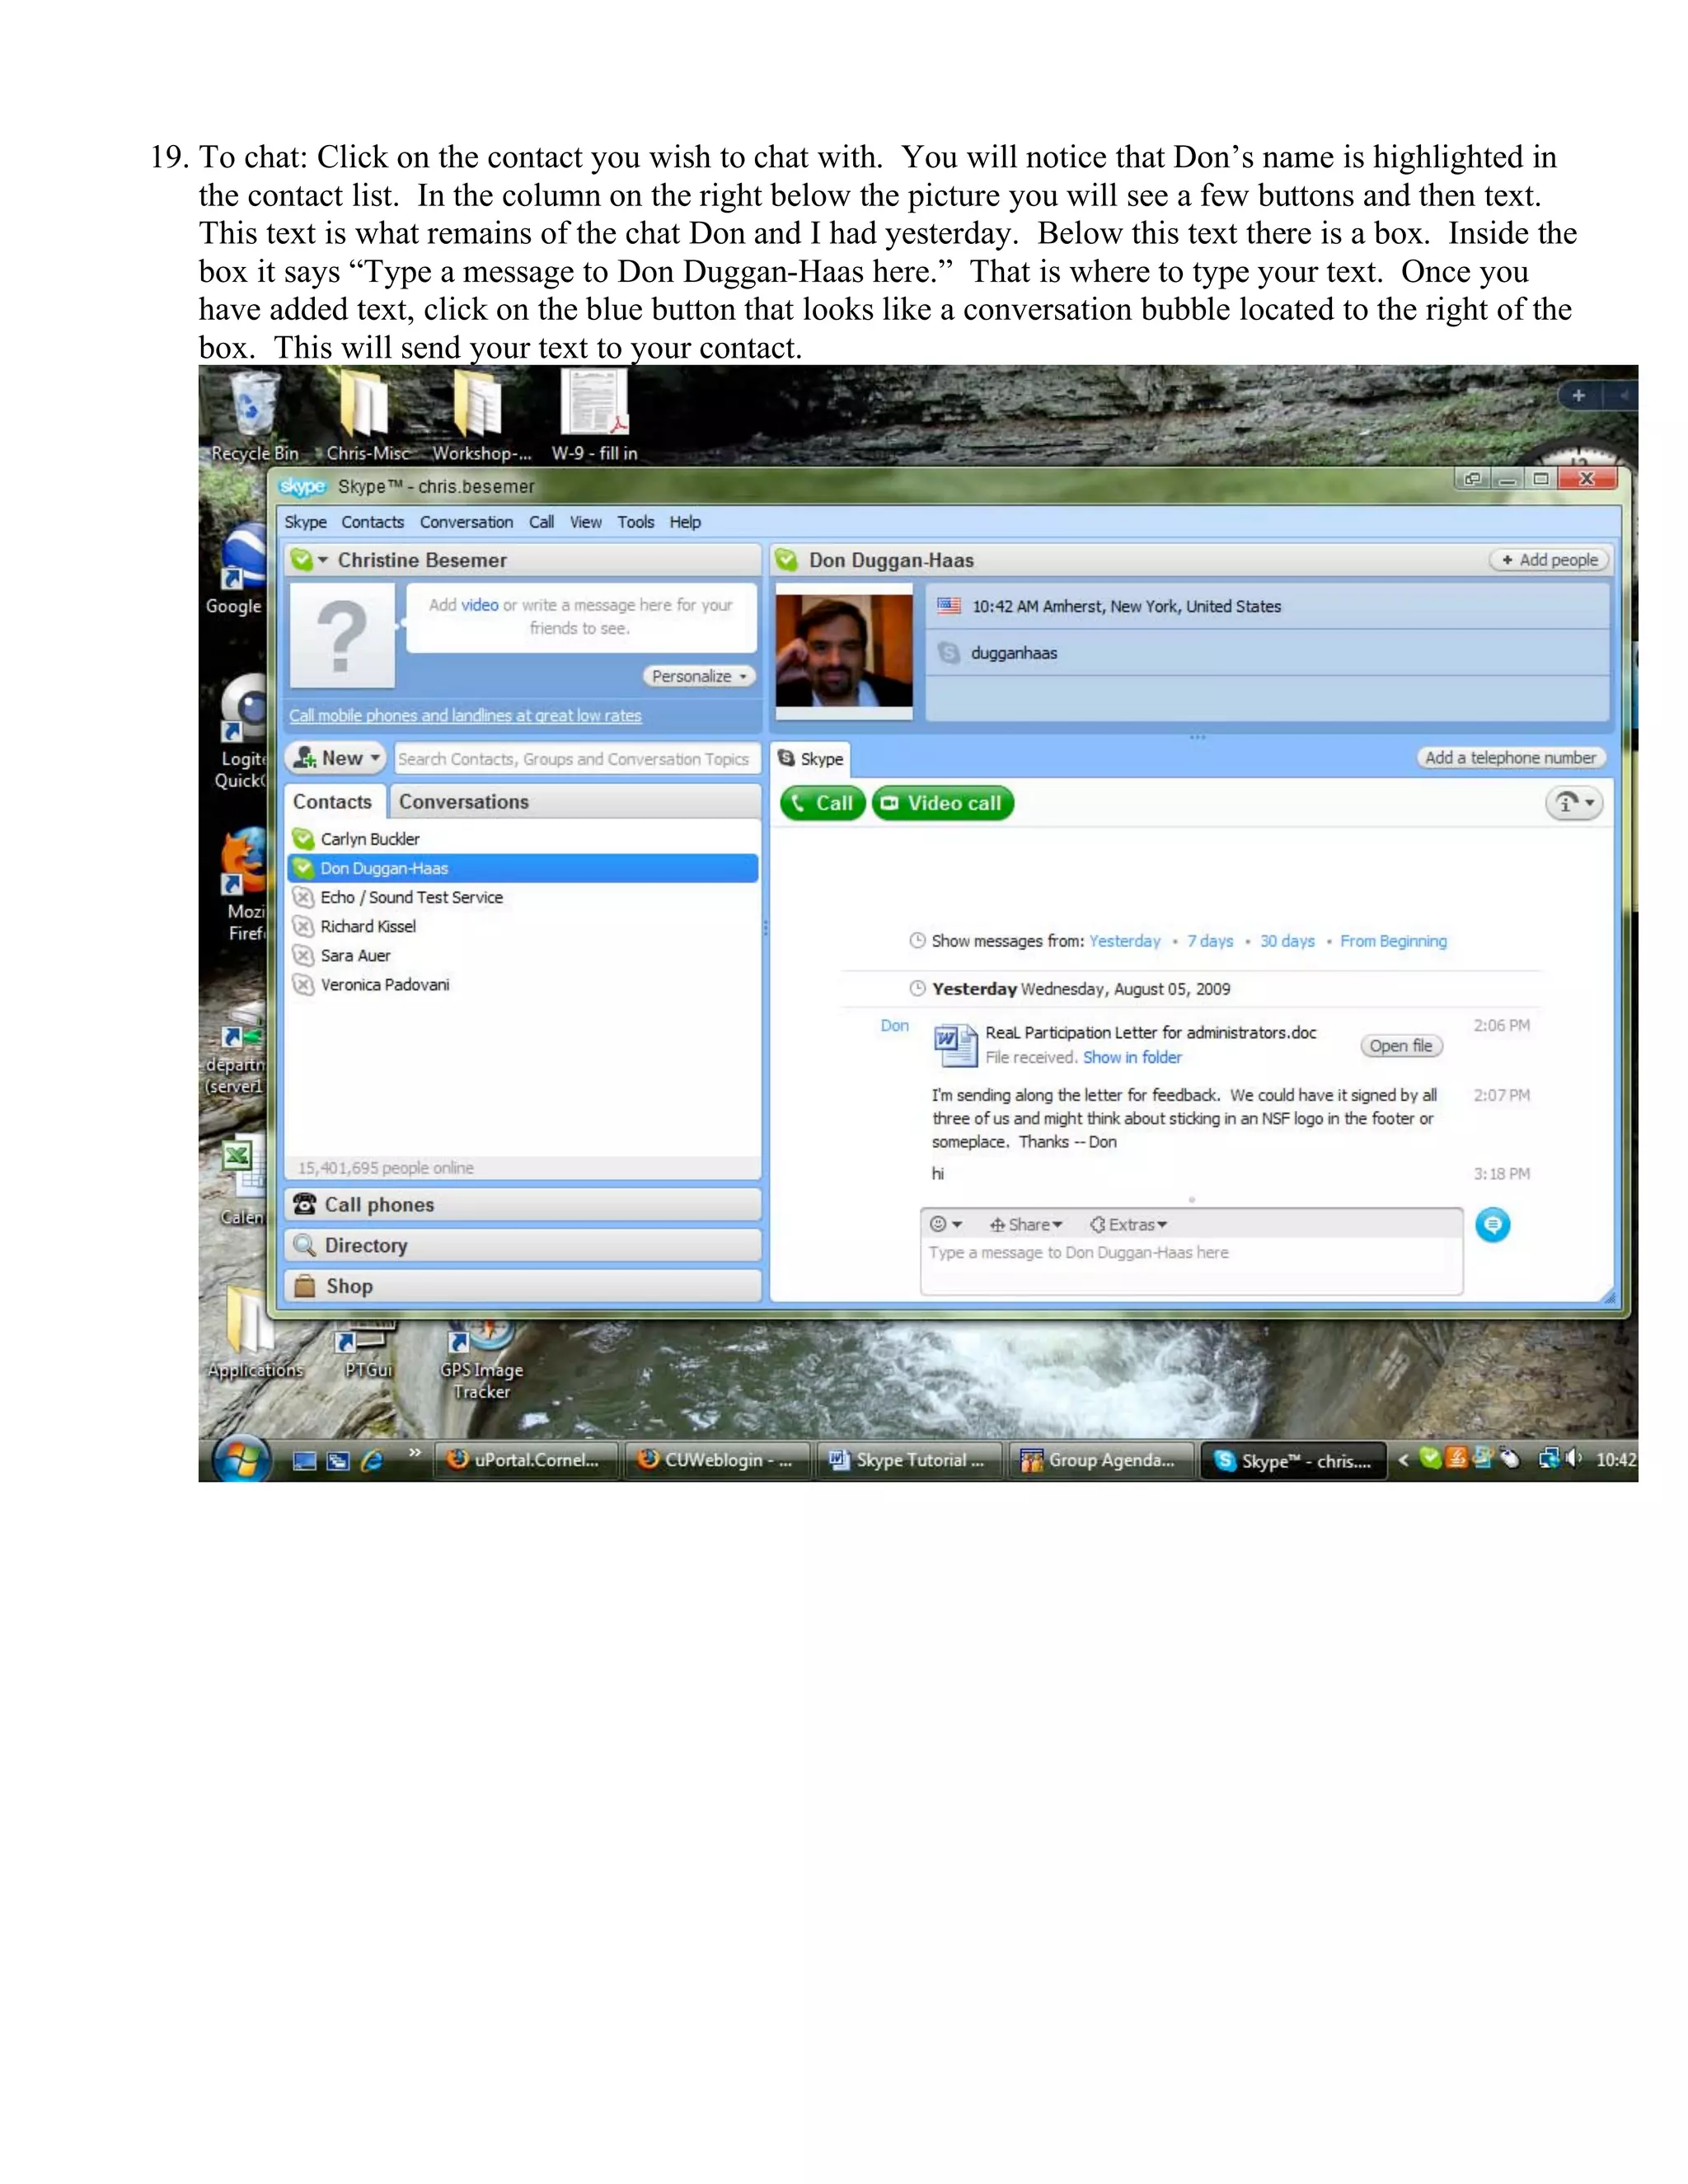
Task: Click the Skype logo in title bar
Action: pyautogui.click(x=303, y=486)
